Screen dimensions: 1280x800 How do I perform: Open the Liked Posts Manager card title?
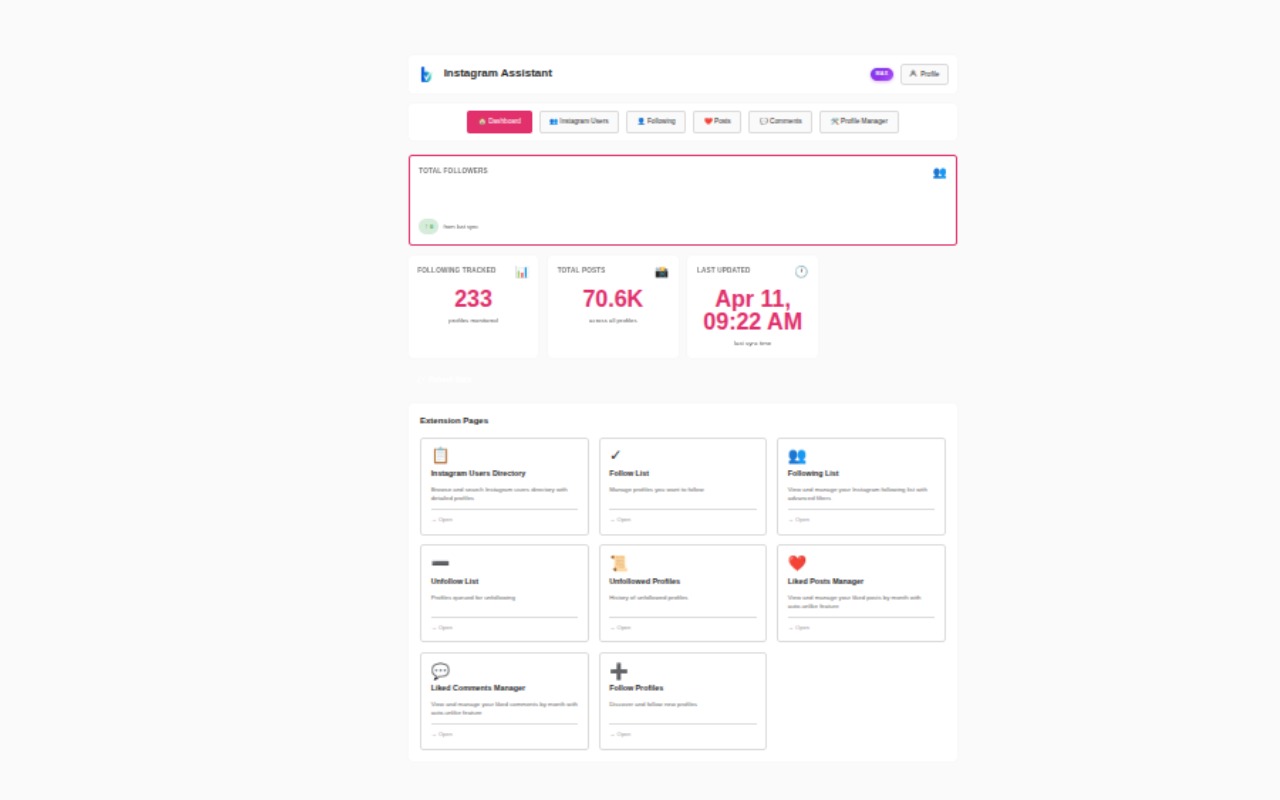[x=826, y=581]
